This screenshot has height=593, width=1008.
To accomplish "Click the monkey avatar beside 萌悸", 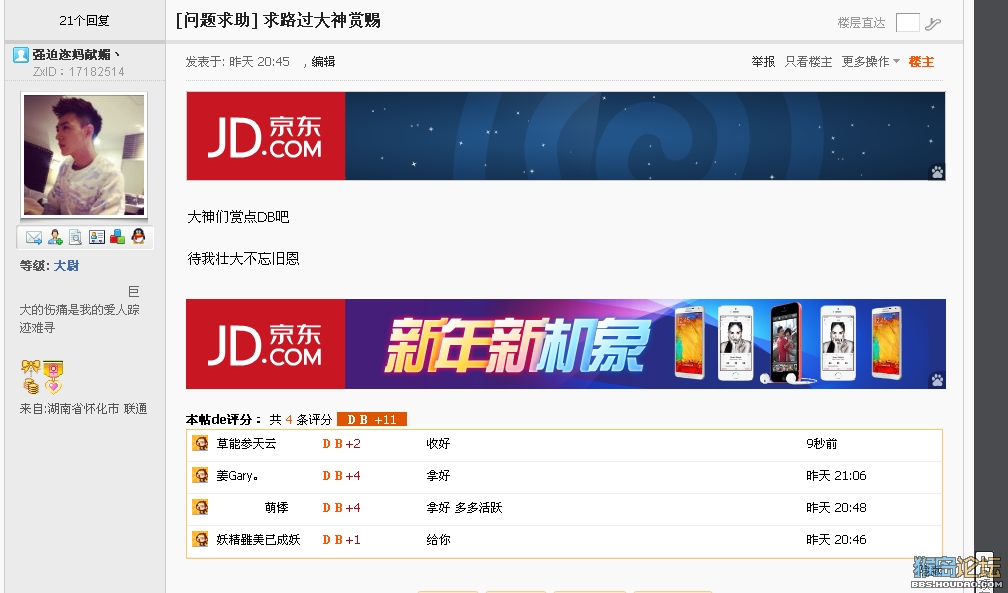I will [201, 507].
